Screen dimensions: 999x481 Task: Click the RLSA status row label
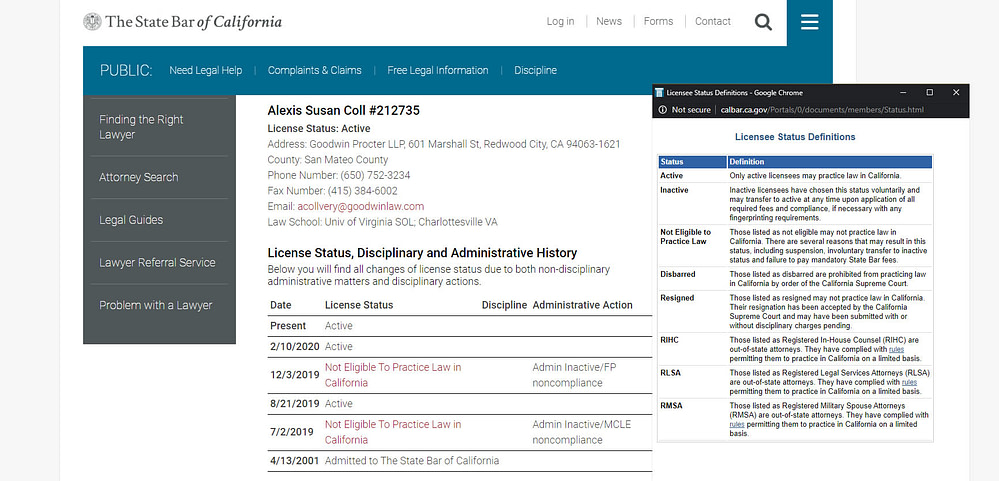click(670, 373)
